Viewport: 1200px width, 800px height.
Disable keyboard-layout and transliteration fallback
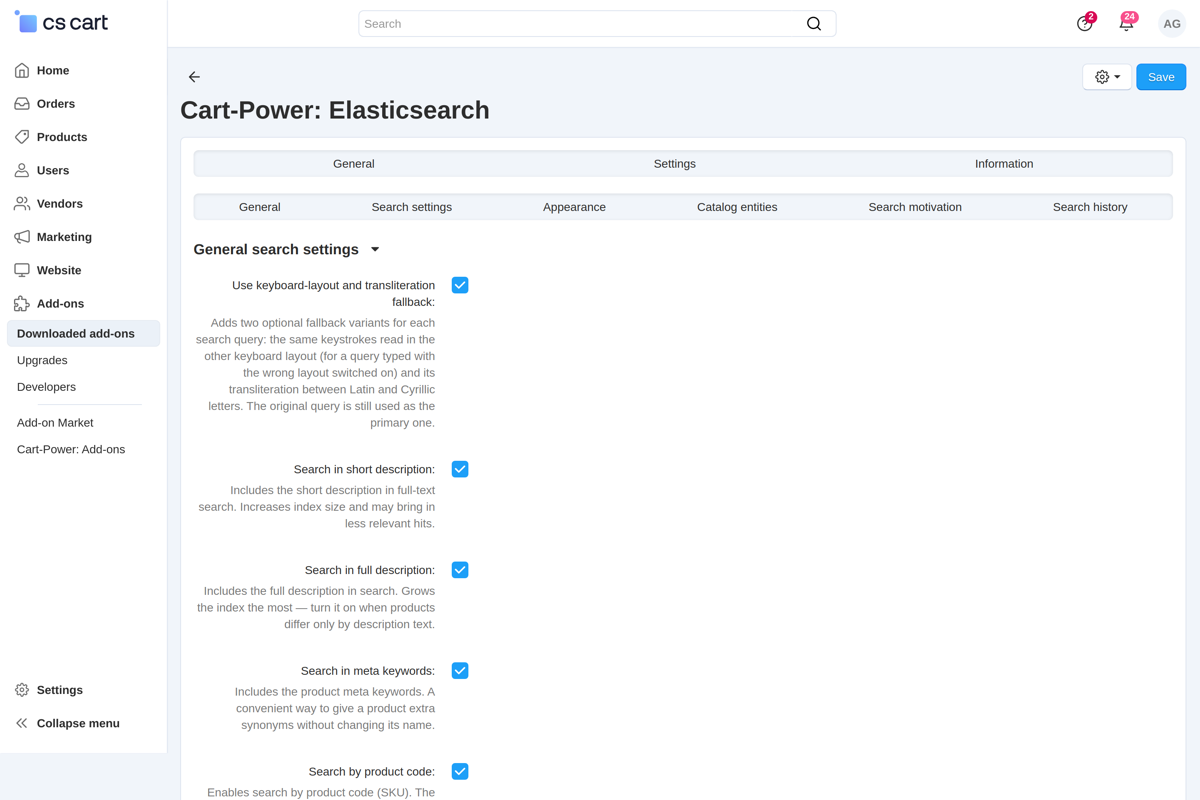click(460, 285)
